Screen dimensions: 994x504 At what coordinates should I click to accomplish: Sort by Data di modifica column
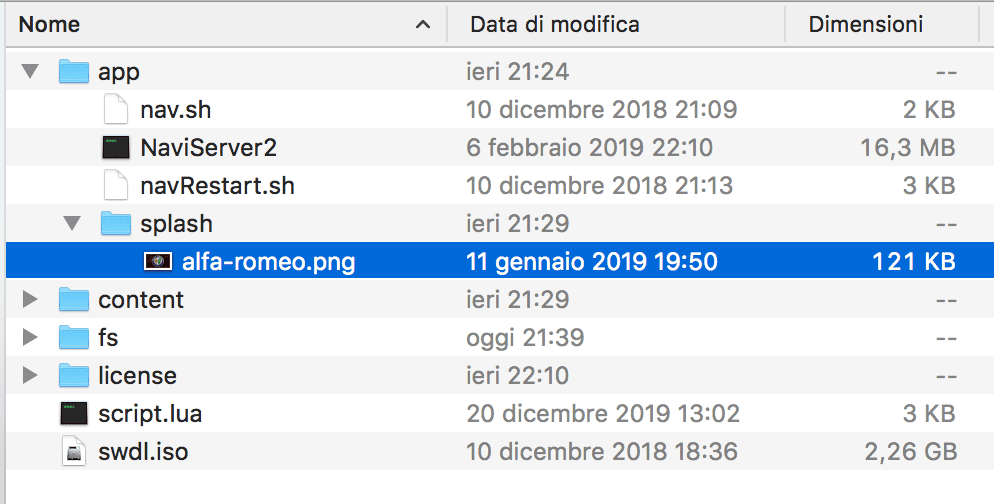(555, 24)
